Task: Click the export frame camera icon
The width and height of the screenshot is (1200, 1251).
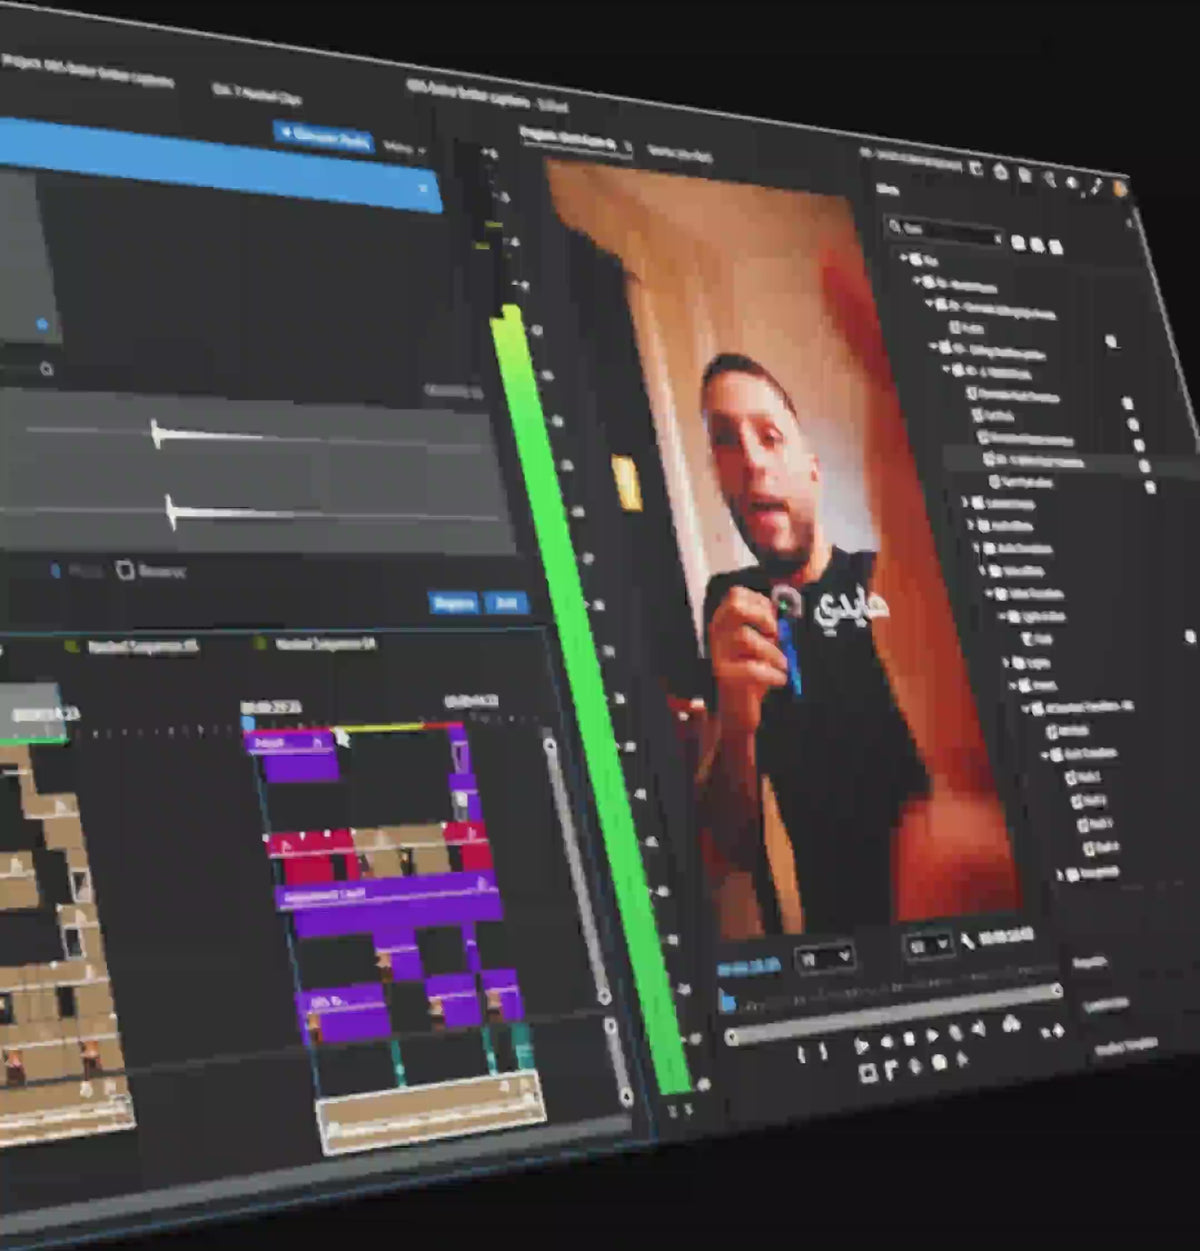Action: (1010, 1022)
